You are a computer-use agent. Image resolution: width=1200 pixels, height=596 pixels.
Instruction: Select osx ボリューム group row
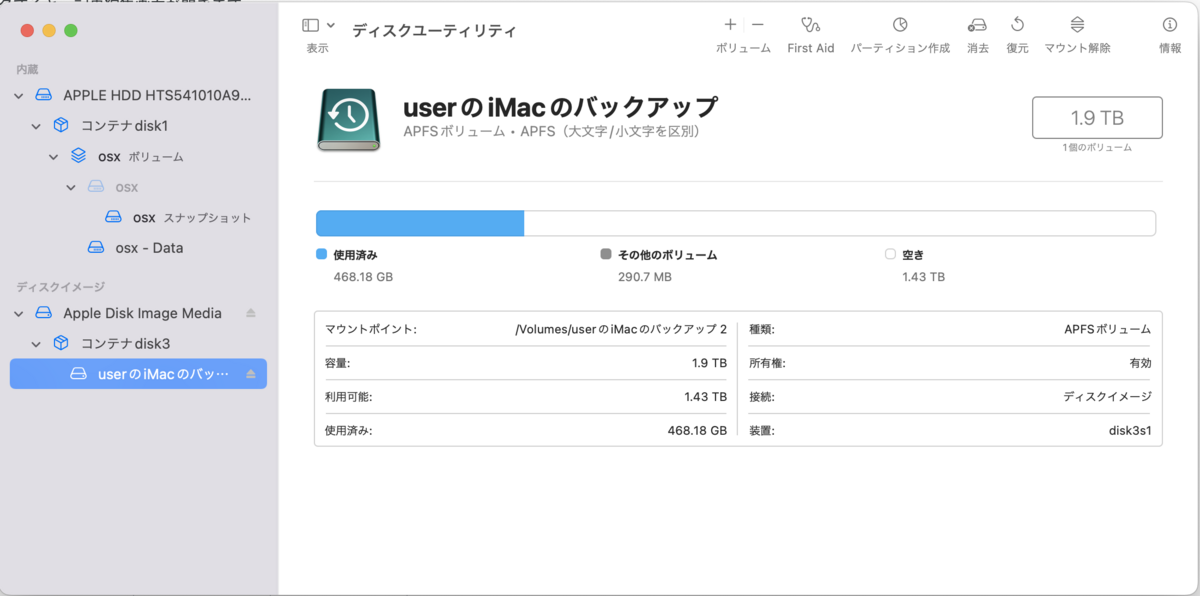[138, 157]
